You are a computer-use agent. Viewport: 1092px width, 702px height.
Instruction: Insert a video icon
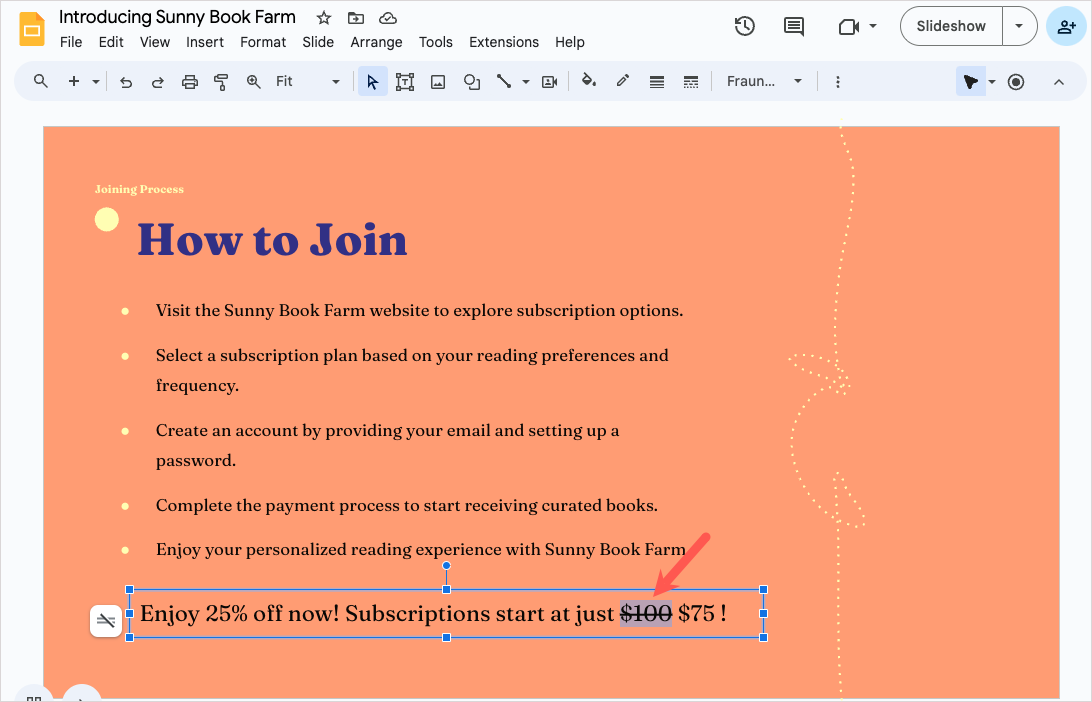tap(550, 82)
